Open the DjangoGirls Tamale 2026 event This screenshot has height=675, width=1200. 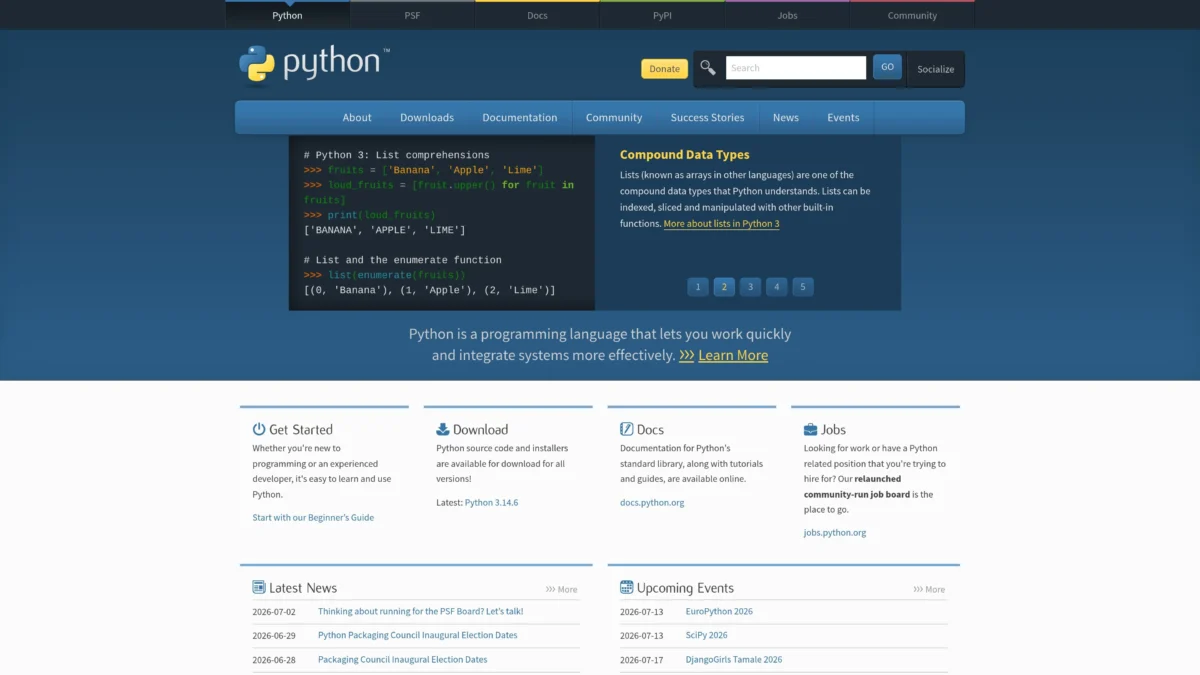(734, 659)
